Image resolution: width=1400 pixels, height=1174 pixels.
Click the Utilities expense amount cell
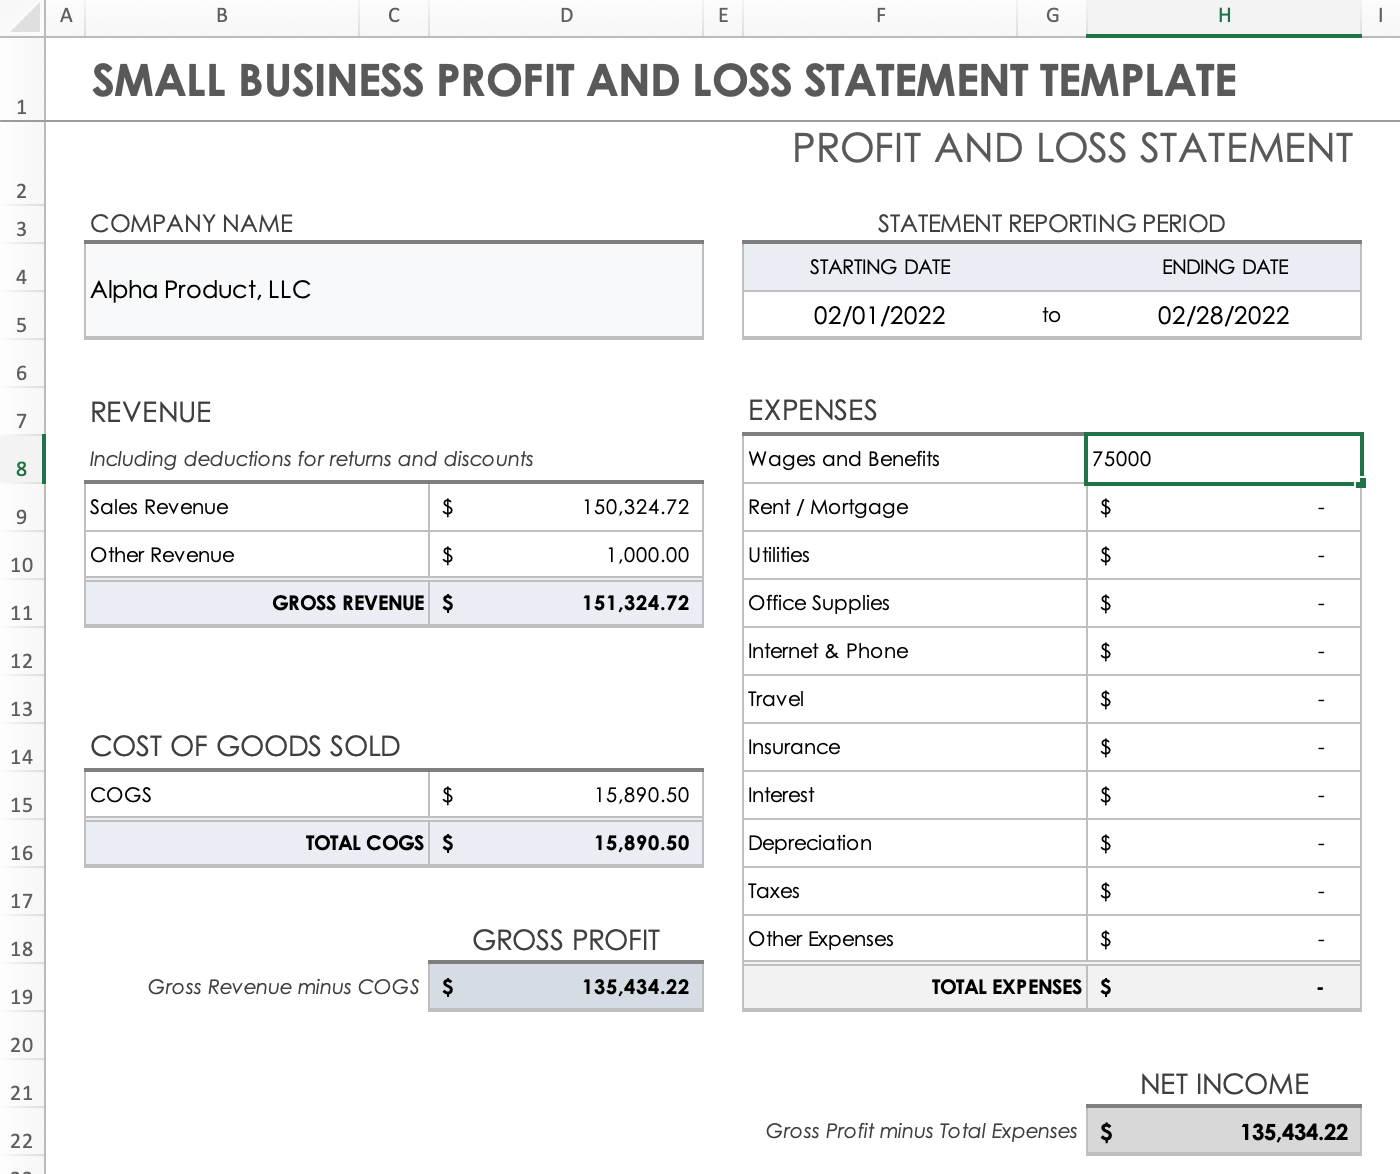pos(1223,555)
